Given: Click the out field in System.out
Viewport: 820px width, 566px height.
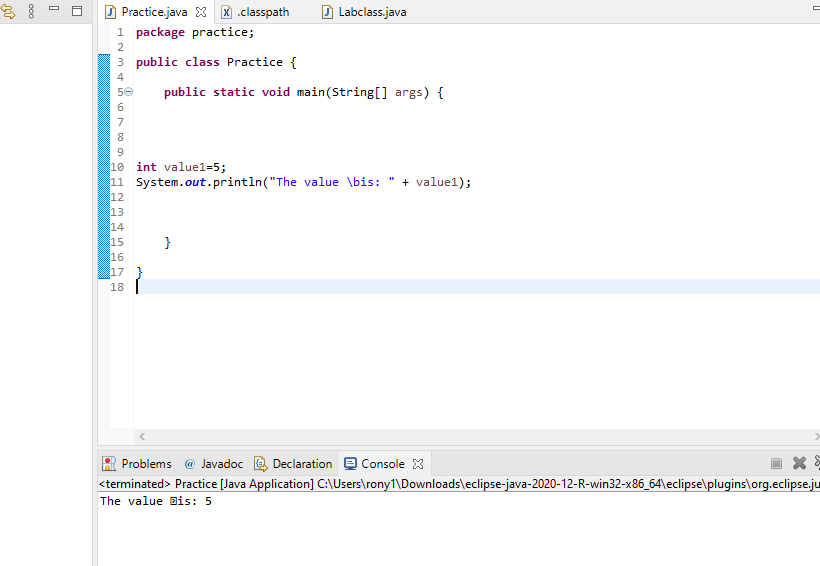Looking at the screenshot, I should (195, 182).
